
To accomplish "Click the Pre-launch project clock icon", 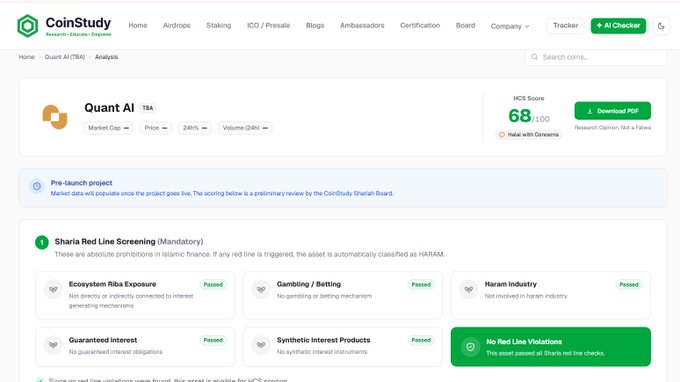I will click(37, 186).
